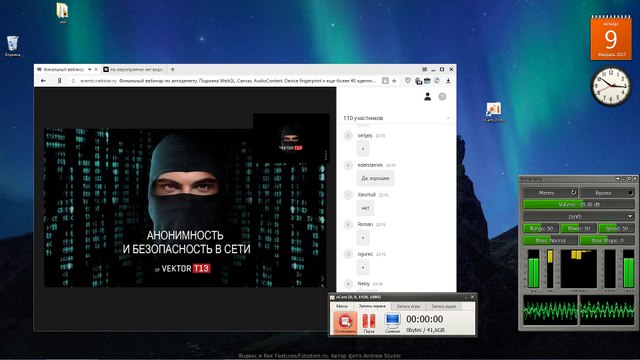Bookmark page with the star icon
This screenshot has width=640, height=360.
pos(394,81)
